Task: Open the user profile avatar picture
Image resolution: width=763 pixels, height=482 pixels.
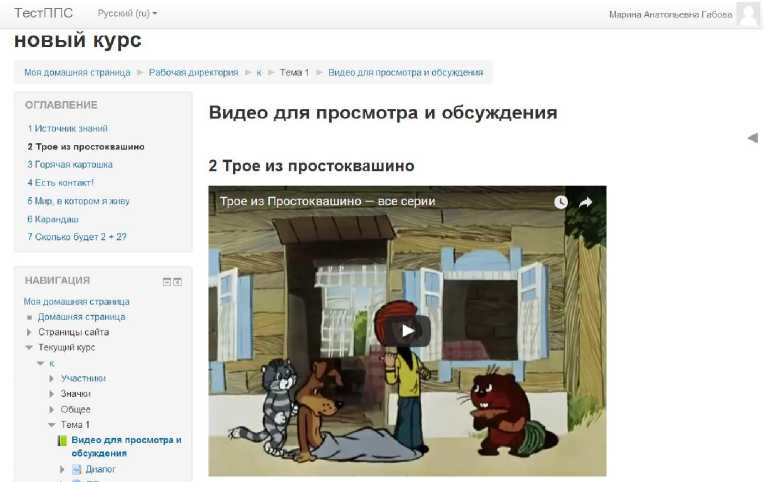Action: [x=748, y=14]
